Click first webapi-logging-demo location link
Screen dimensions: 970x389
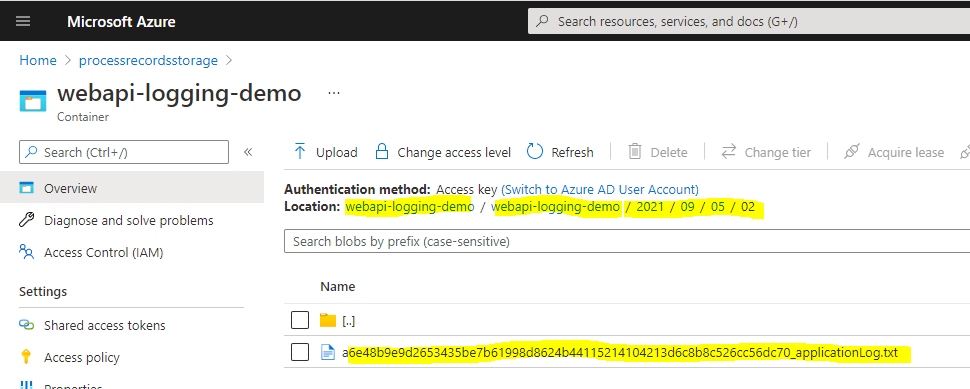pyautogui.click(x=410, y=207)
